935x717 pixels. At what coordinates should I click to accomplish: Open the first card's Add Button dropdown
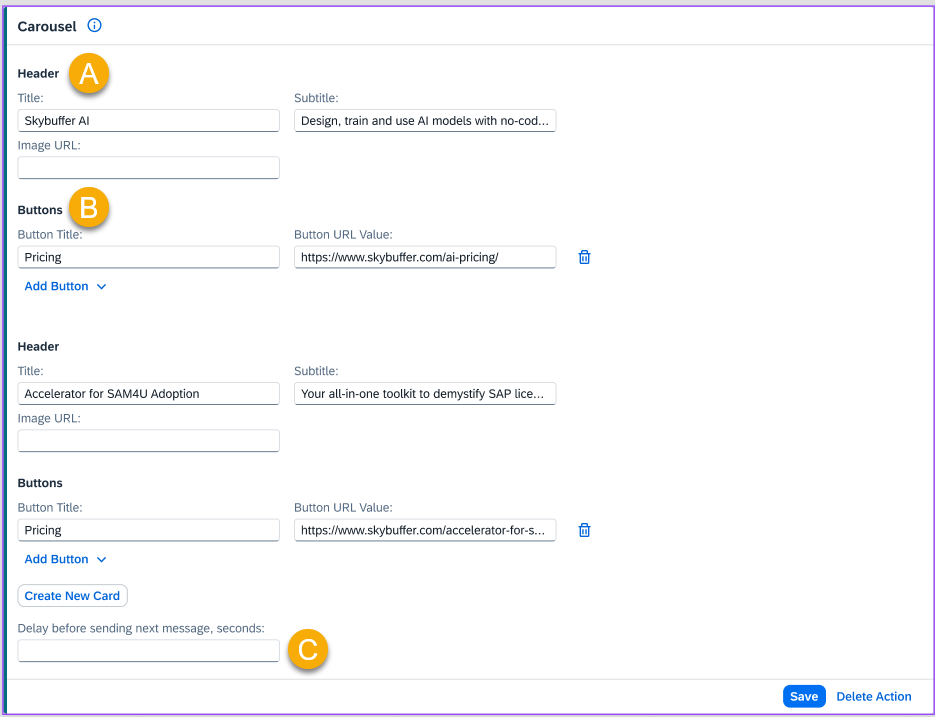[x=65, y=286]
